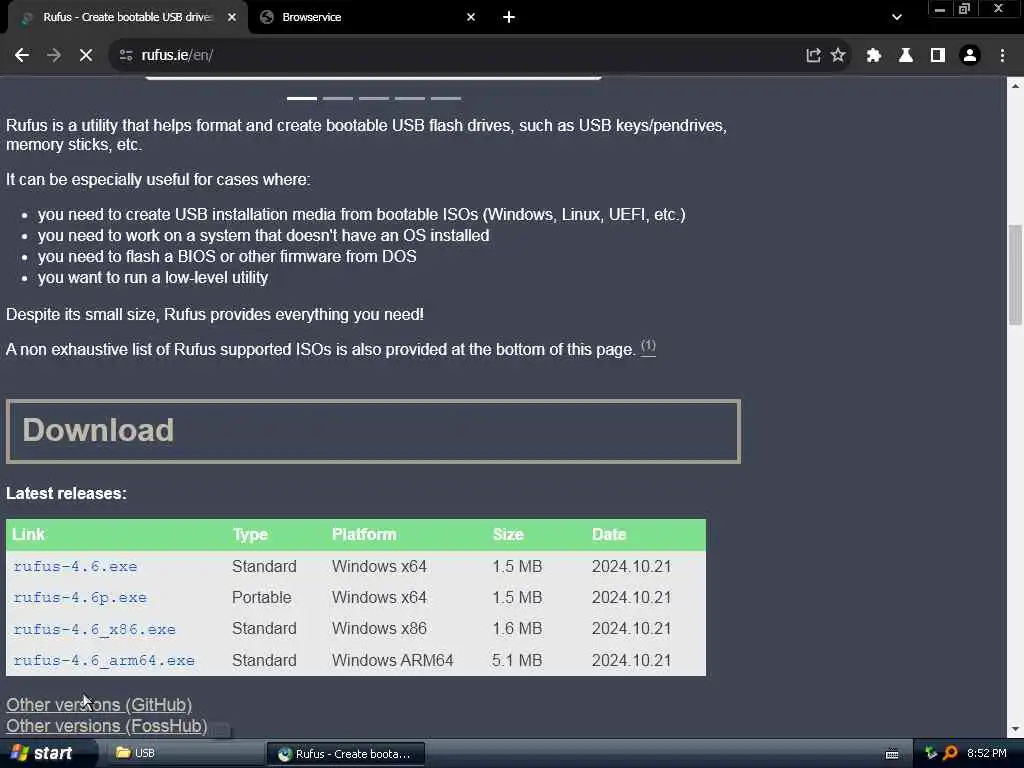Download portable rufus-4.6p.exe
The image size is (1024, 768).
[x=80, y=598]
